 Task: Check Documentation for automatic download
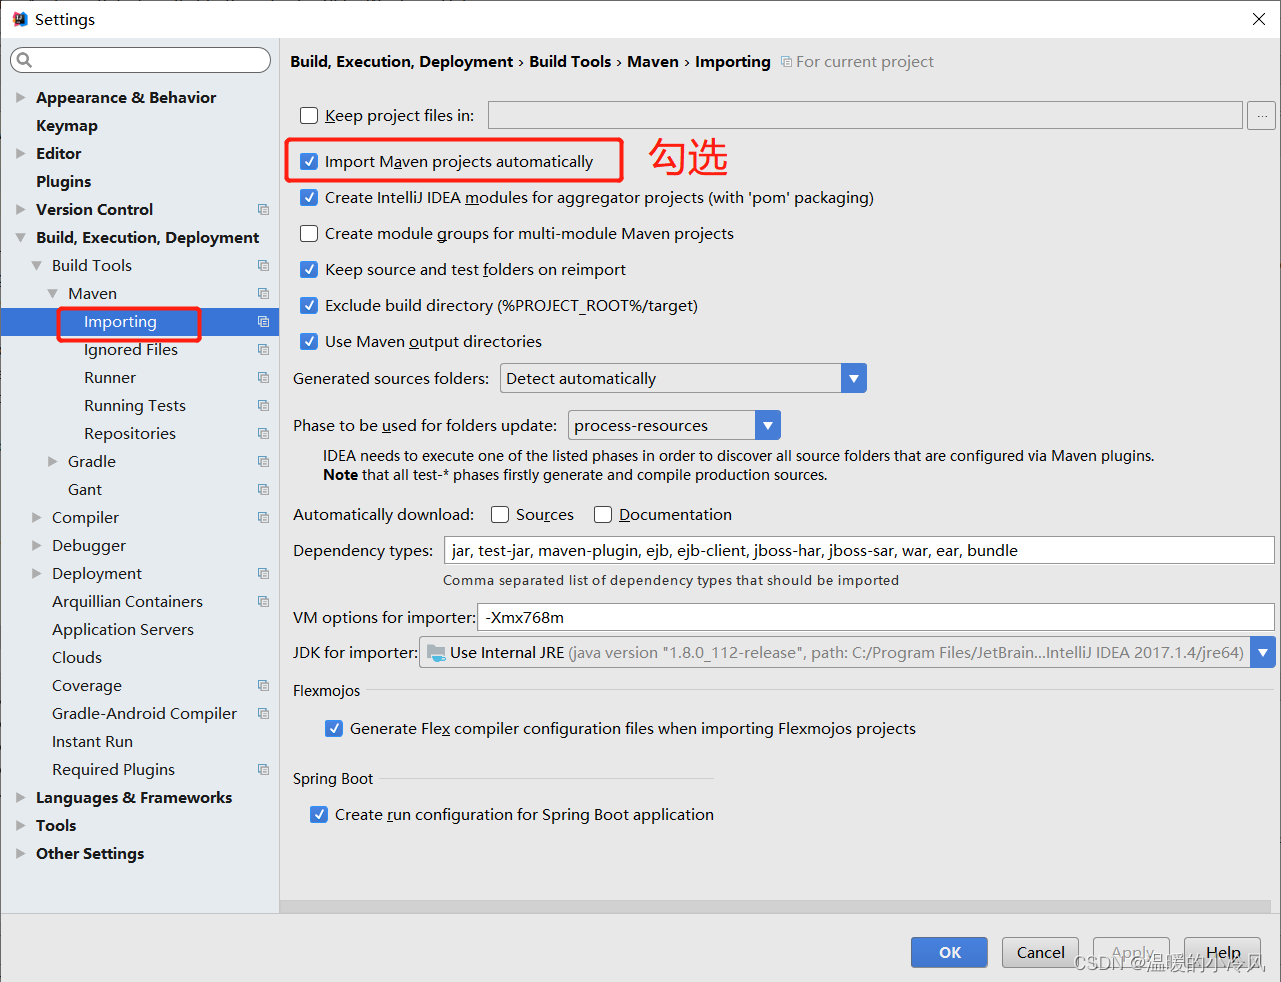(602, 515)
